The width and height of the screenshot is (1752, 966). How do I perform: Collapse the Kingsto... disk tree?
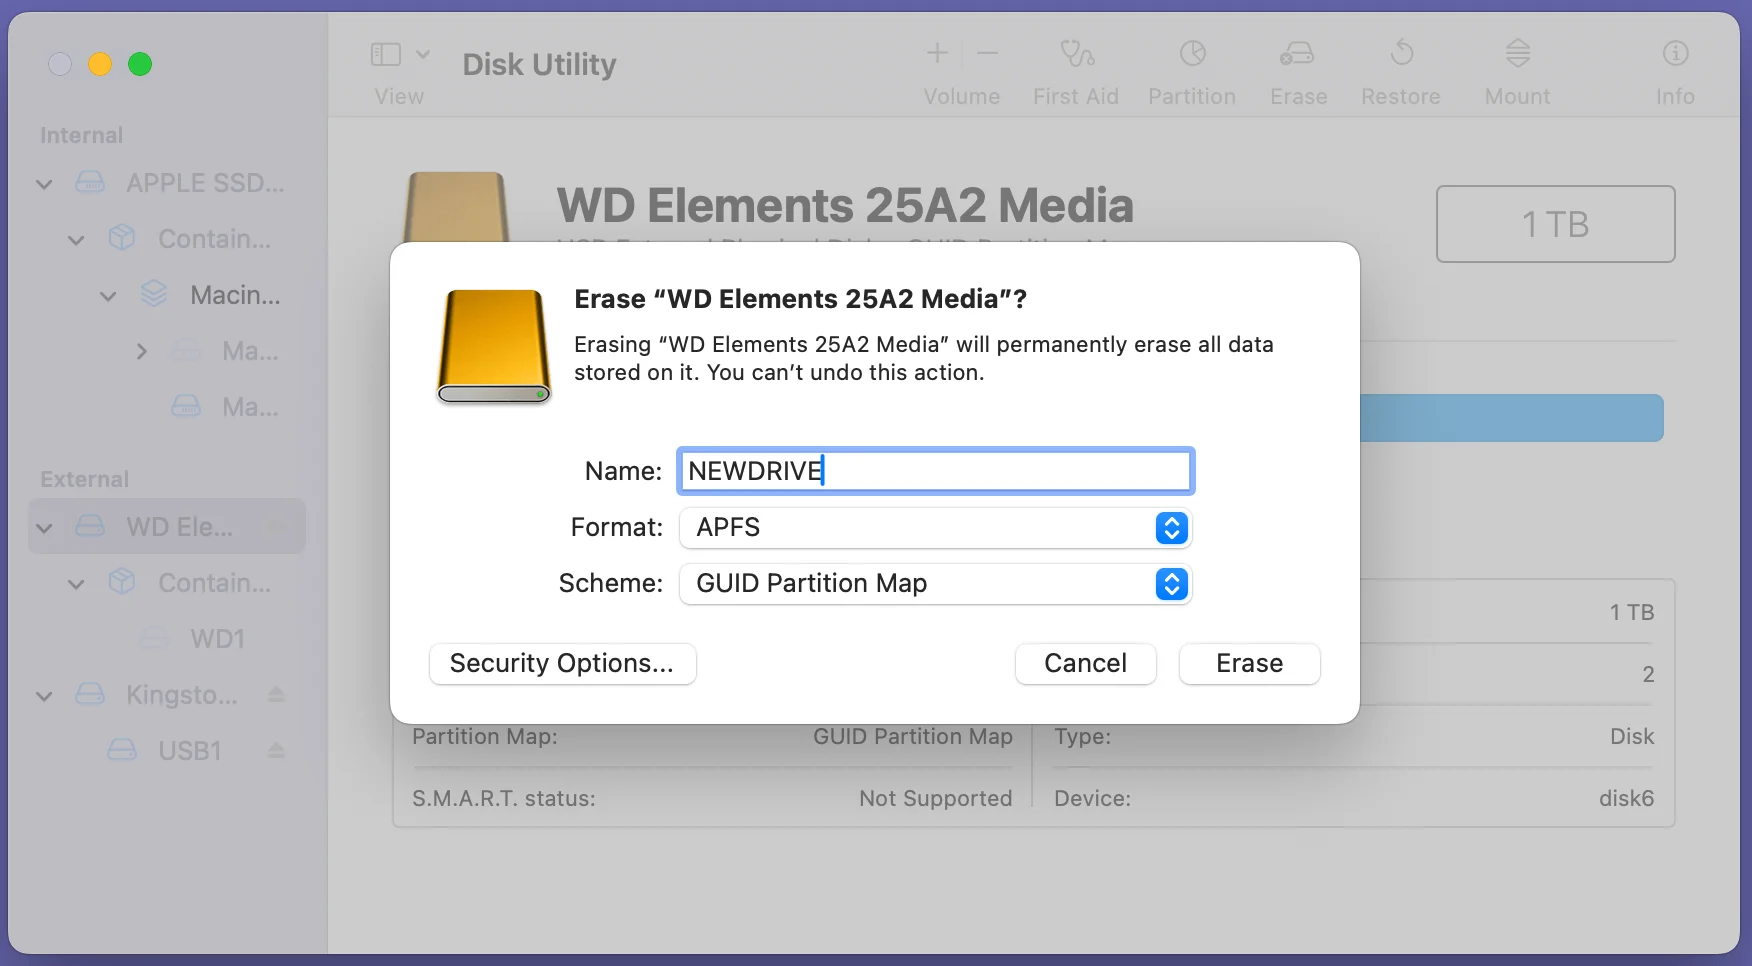44,696
